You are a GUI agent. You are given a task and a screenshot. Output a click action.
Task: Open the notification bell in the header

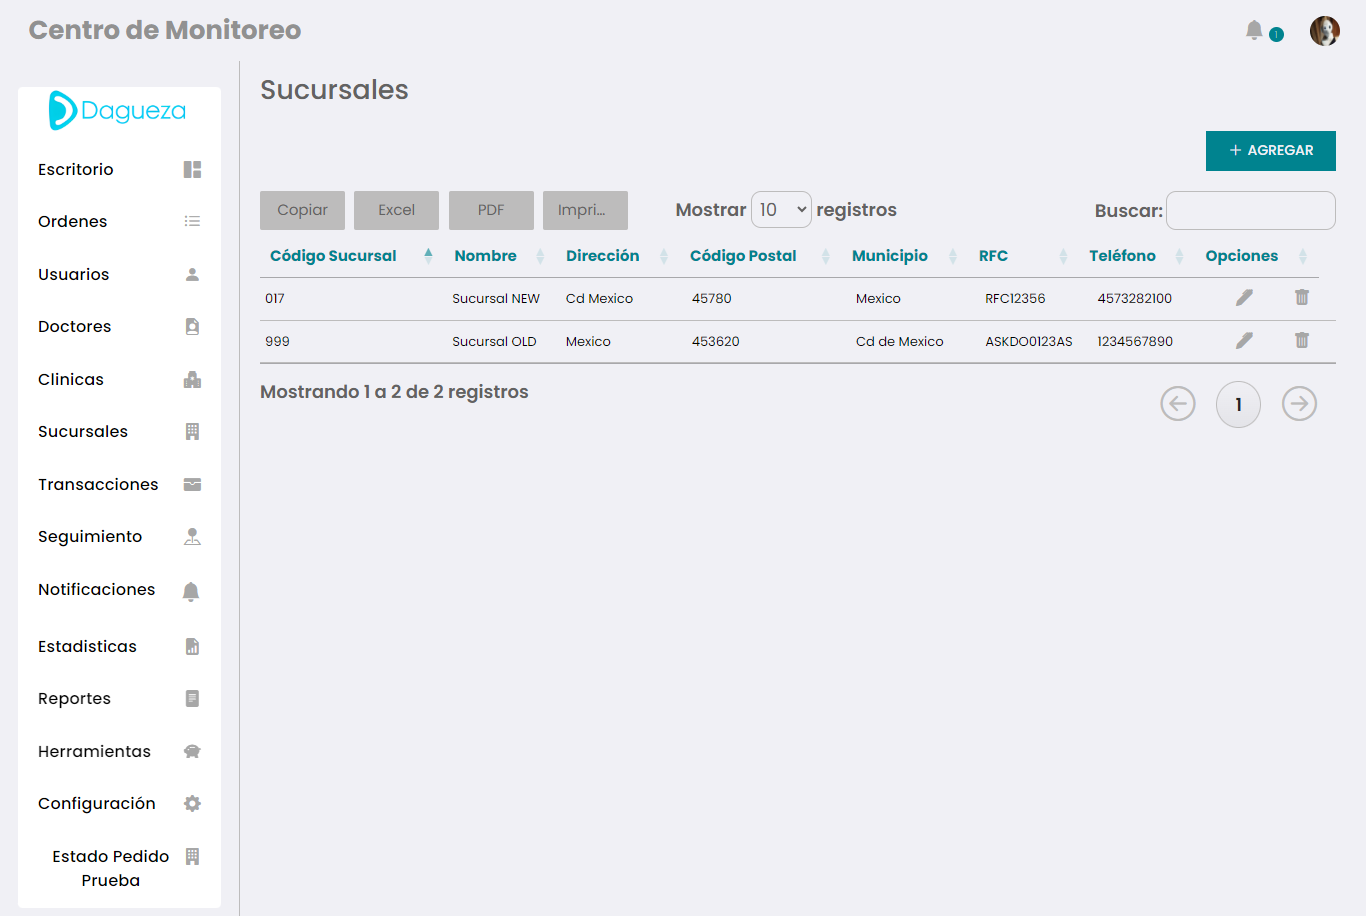[1254, 30]
